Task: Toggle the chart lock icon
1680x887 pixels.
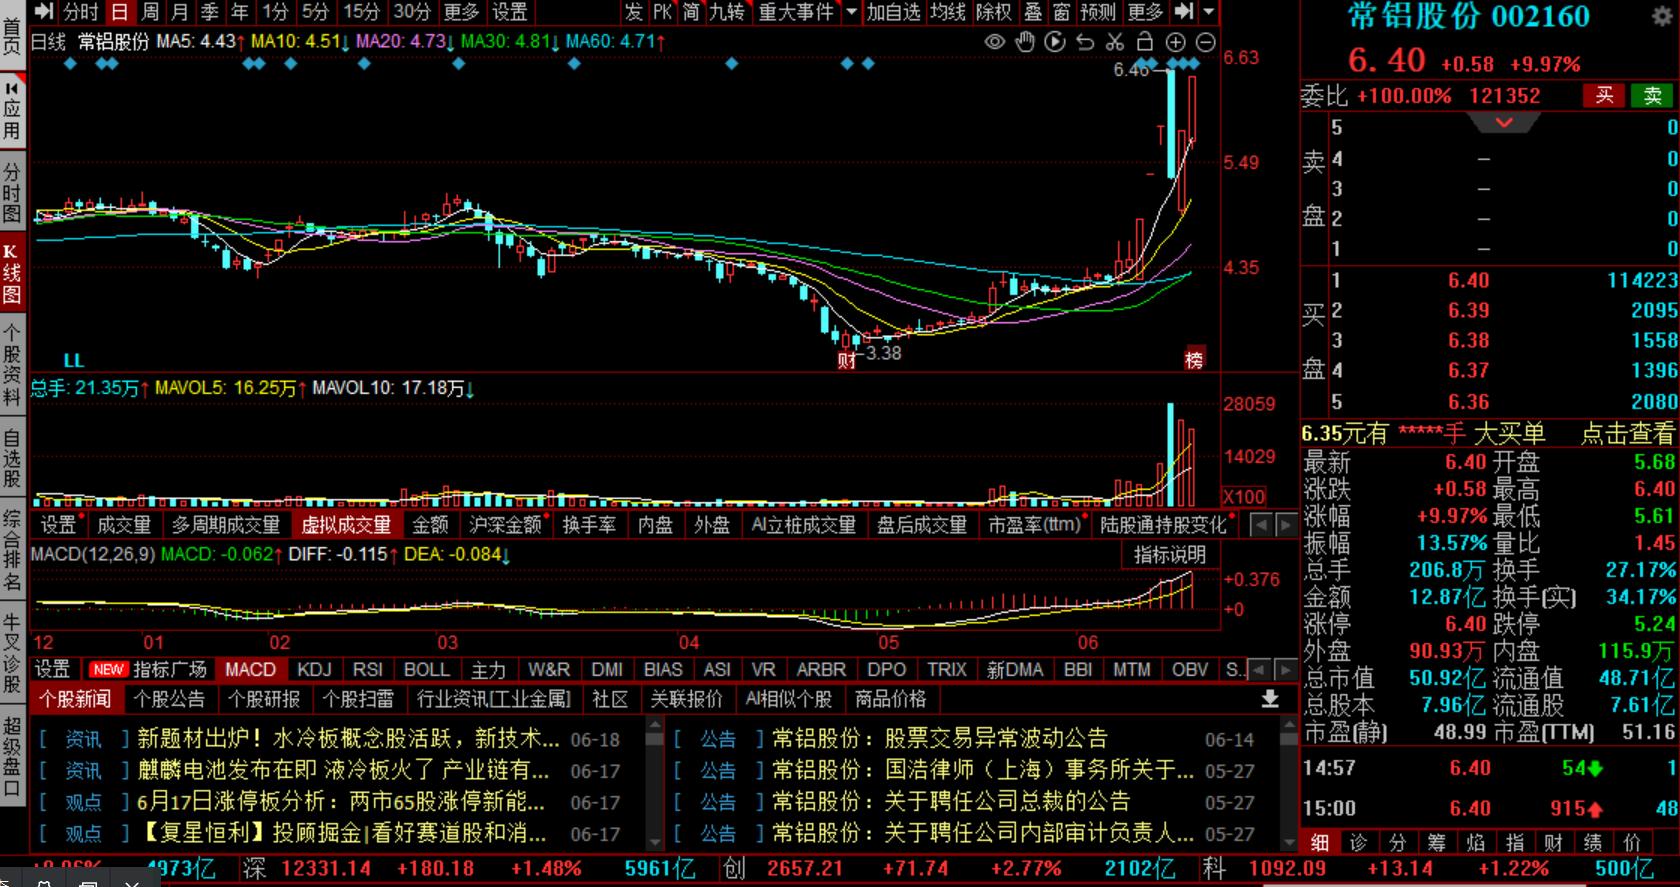Action: pyautogui.click(x=1145, y=42)
